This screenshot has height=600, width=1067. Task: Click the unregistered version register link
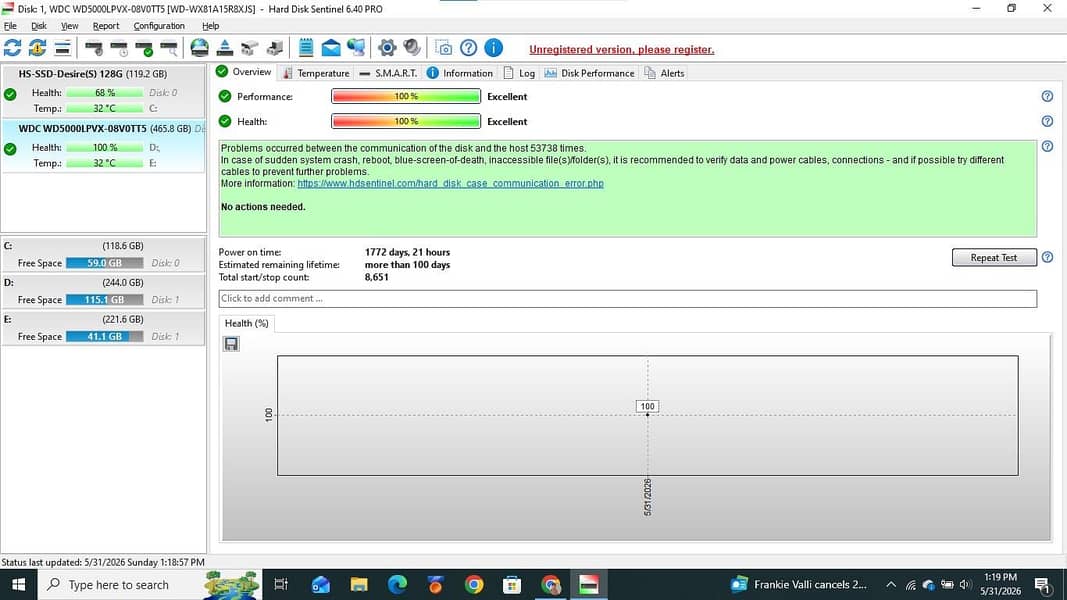click(x=621, y=50)
